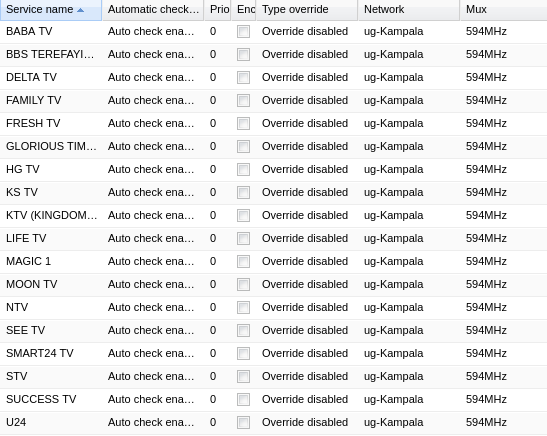547x436 pixels.
Task: Toggle Encrypted checkbox for FRESH TV
Action: tap(243, 123)
